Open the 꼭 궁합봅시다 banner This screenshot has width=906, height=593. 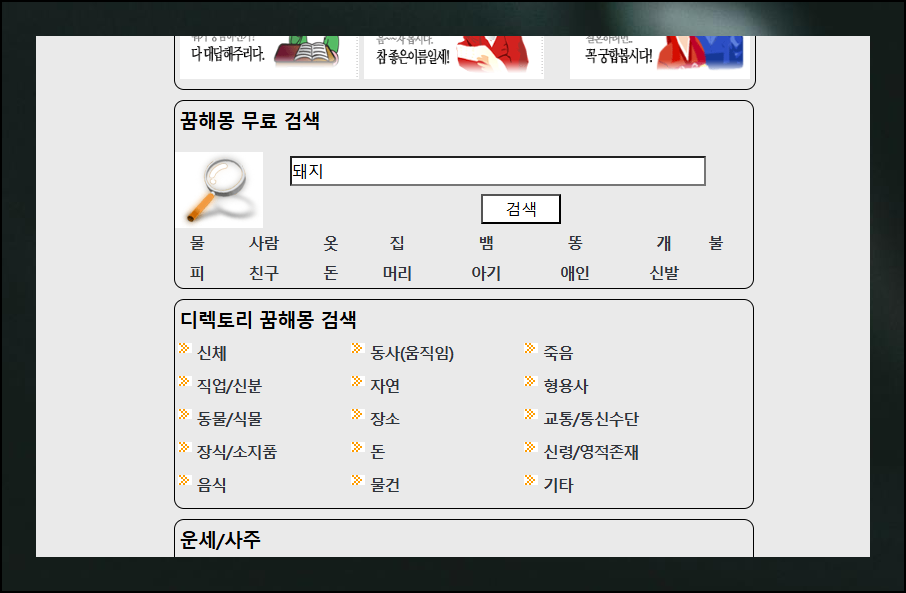(x=659, y=57)
